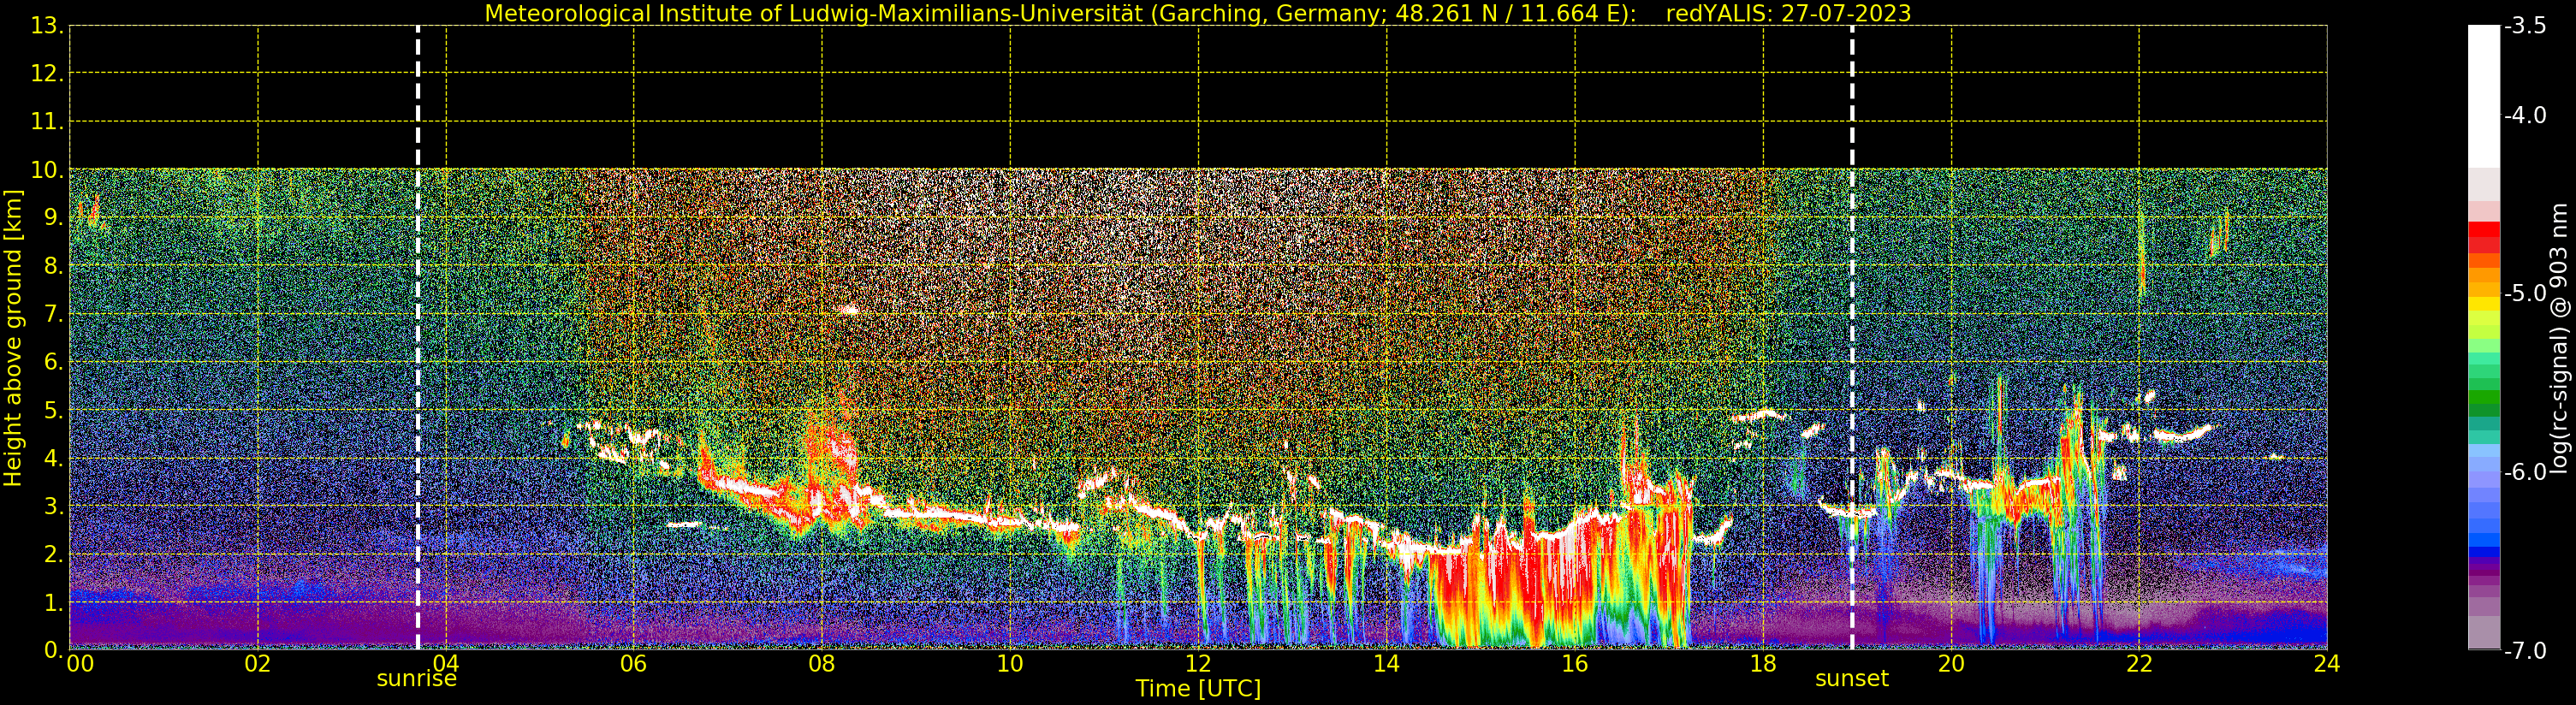2576x705 pixels.
Task: Click the '9.' km tick on the height axis
Action: tap(53, 218)
